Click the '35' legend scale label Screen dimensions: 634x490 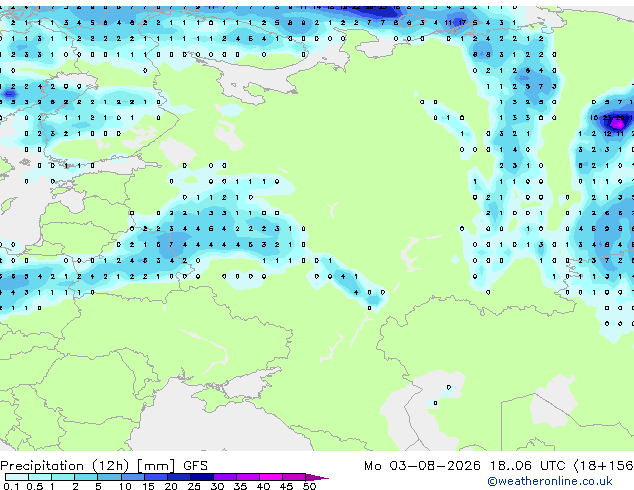[x=240, y=486]
